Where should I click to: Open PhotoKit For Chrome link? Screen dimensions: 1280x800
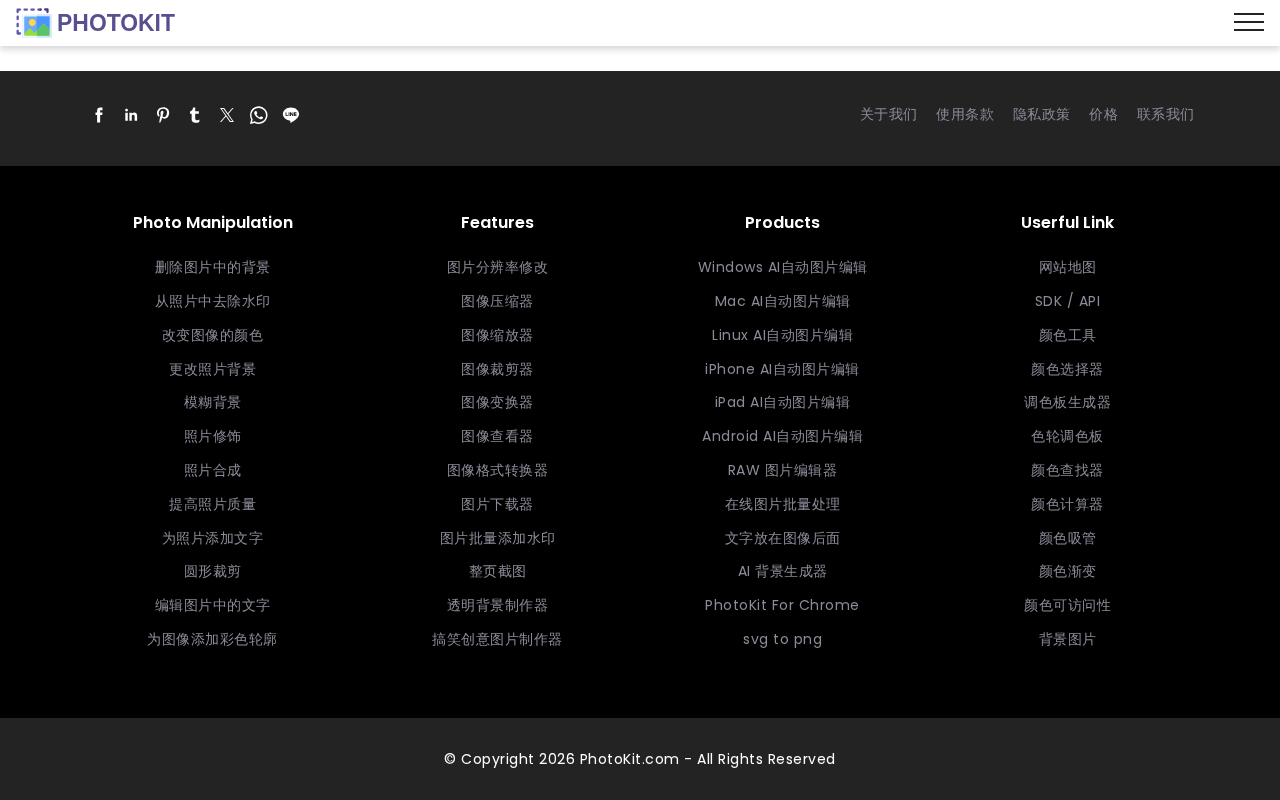[x=782, y=606]
